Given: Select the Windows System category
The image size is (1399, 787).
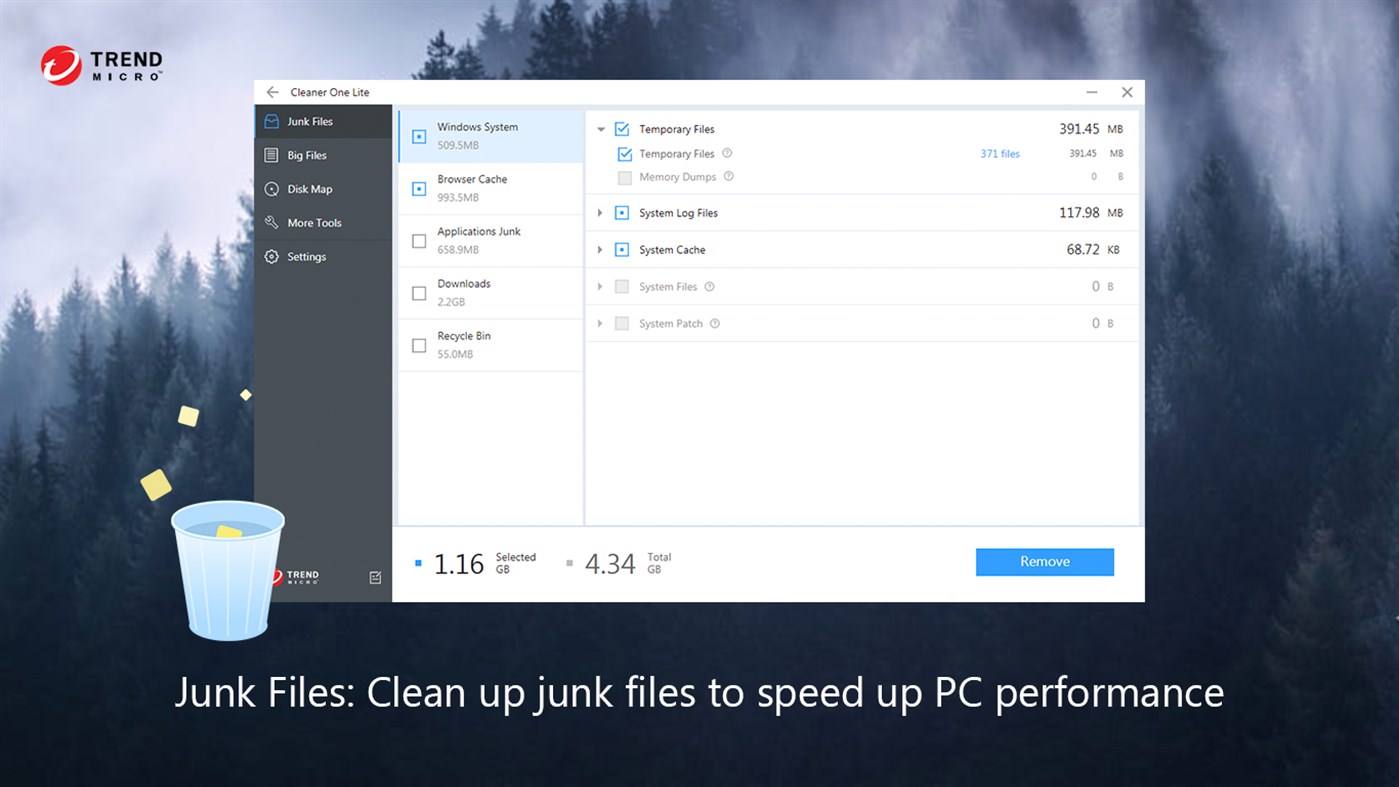Looking at the screenshot, I should coord(491,136).
